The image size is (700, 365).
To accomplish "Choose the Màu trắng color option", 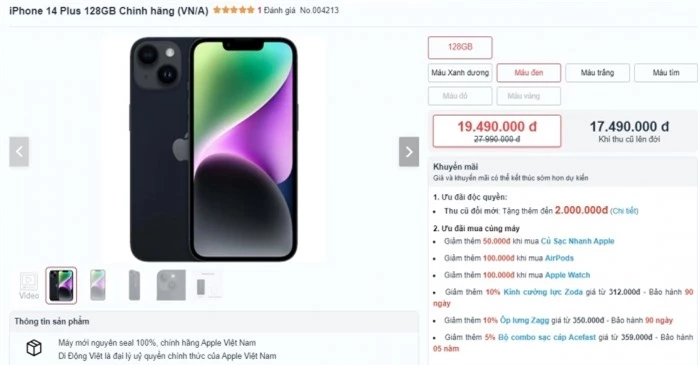I will coord(597,73).
